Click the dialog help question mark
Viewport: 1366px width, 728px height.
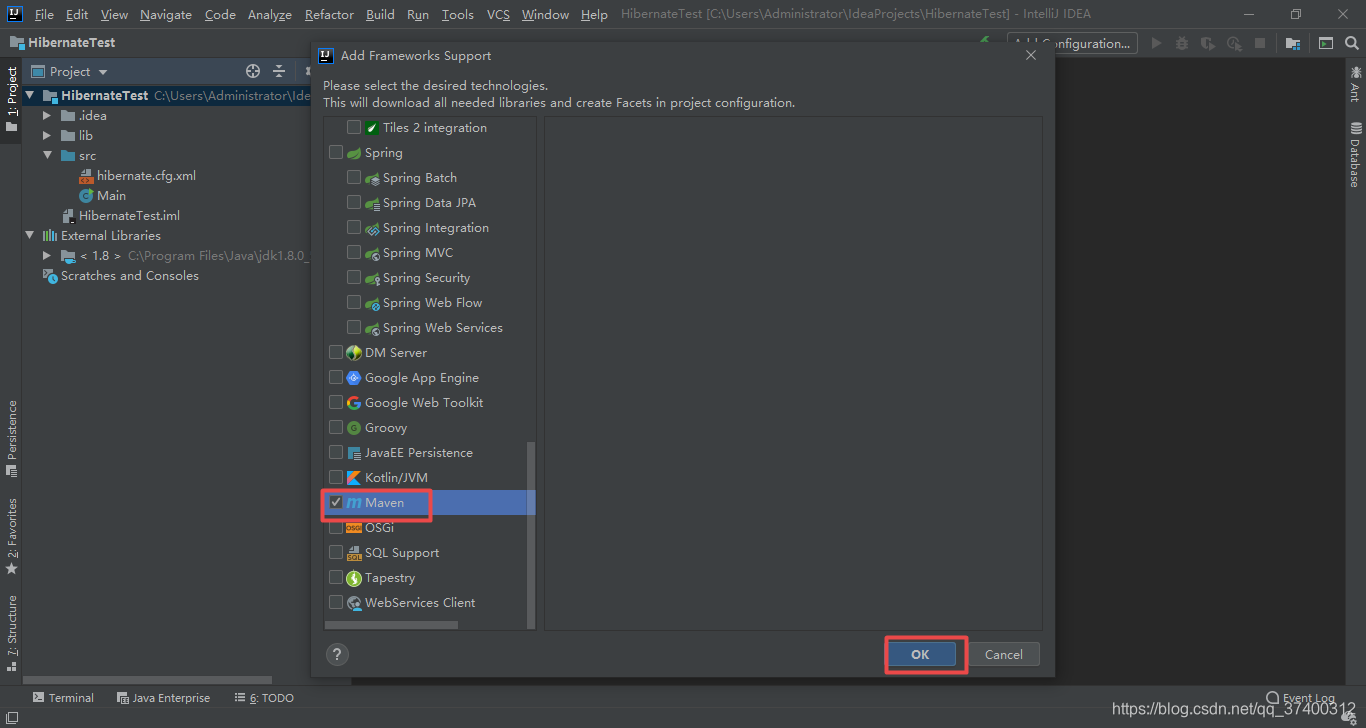coord(337,654)
